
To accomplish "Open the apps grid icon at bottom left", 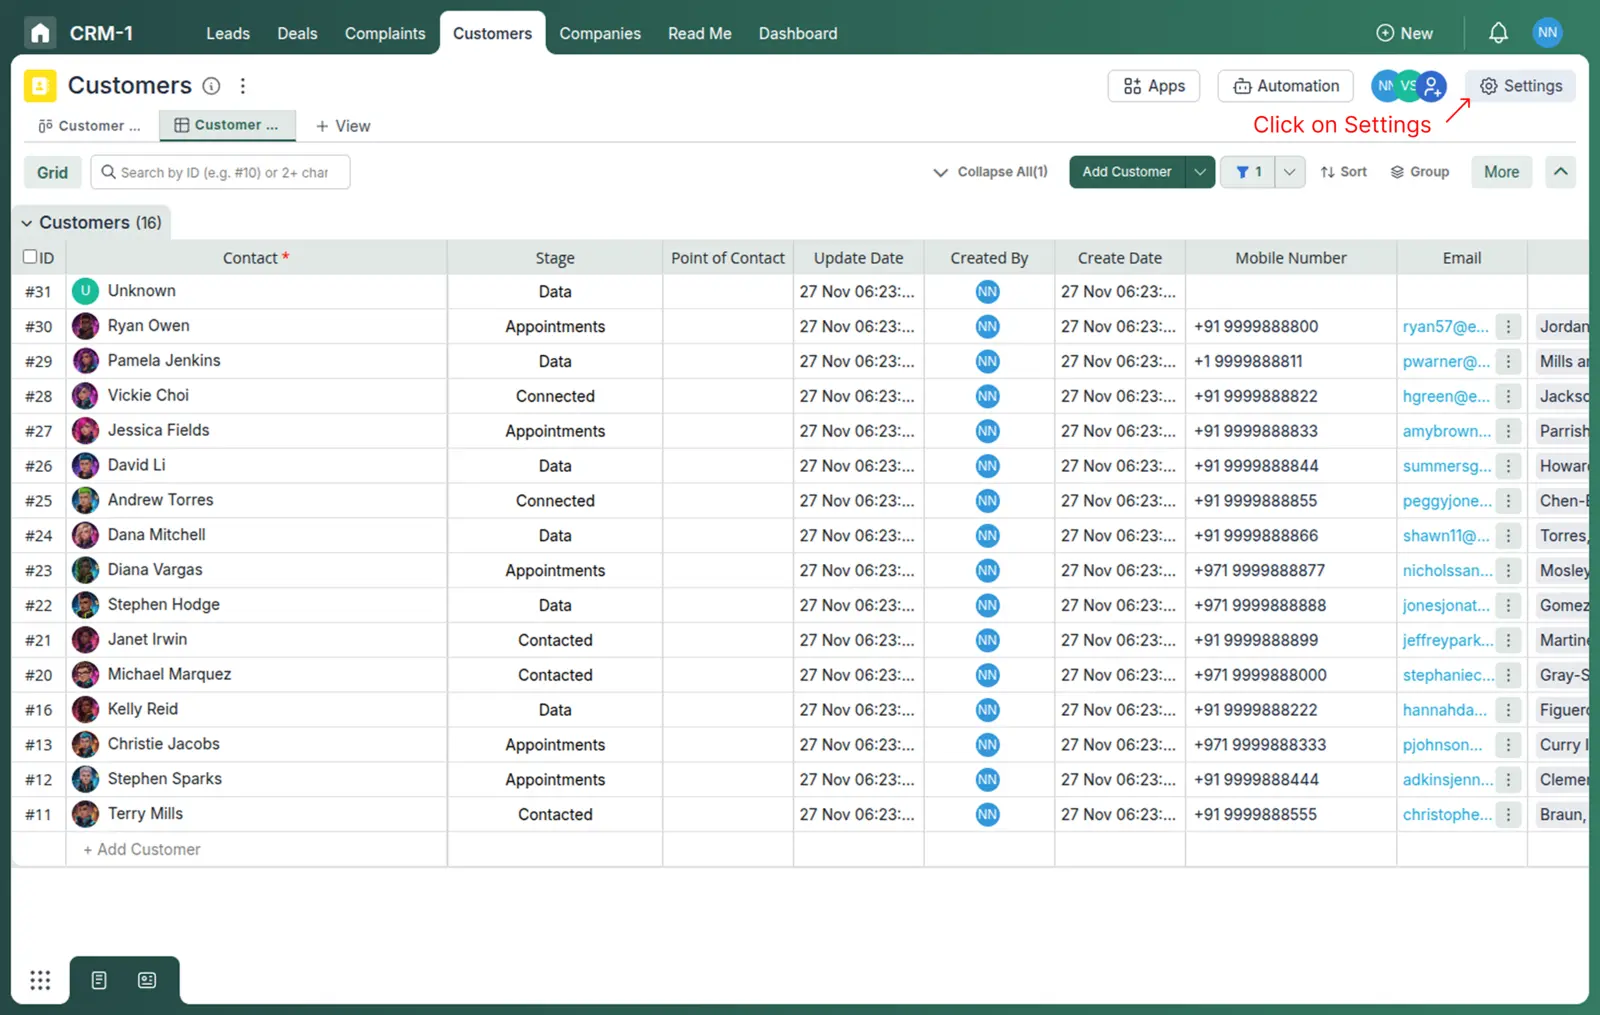I will click(x=40, y=980).
